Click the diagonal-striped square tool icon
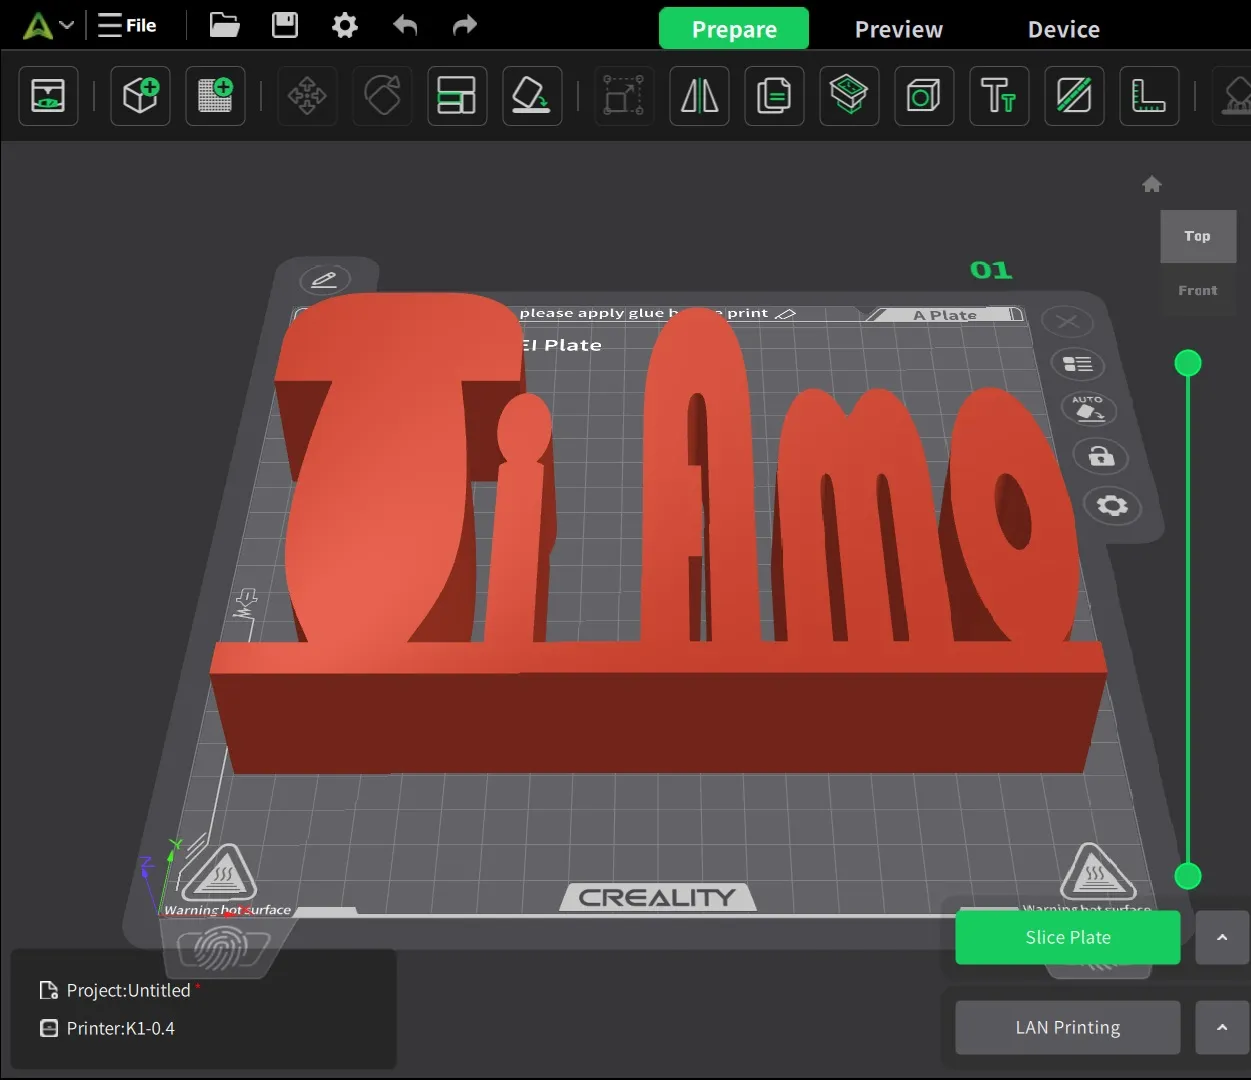The width and height of the screenshot is (1251, 1080). [x=1074, y=96]
